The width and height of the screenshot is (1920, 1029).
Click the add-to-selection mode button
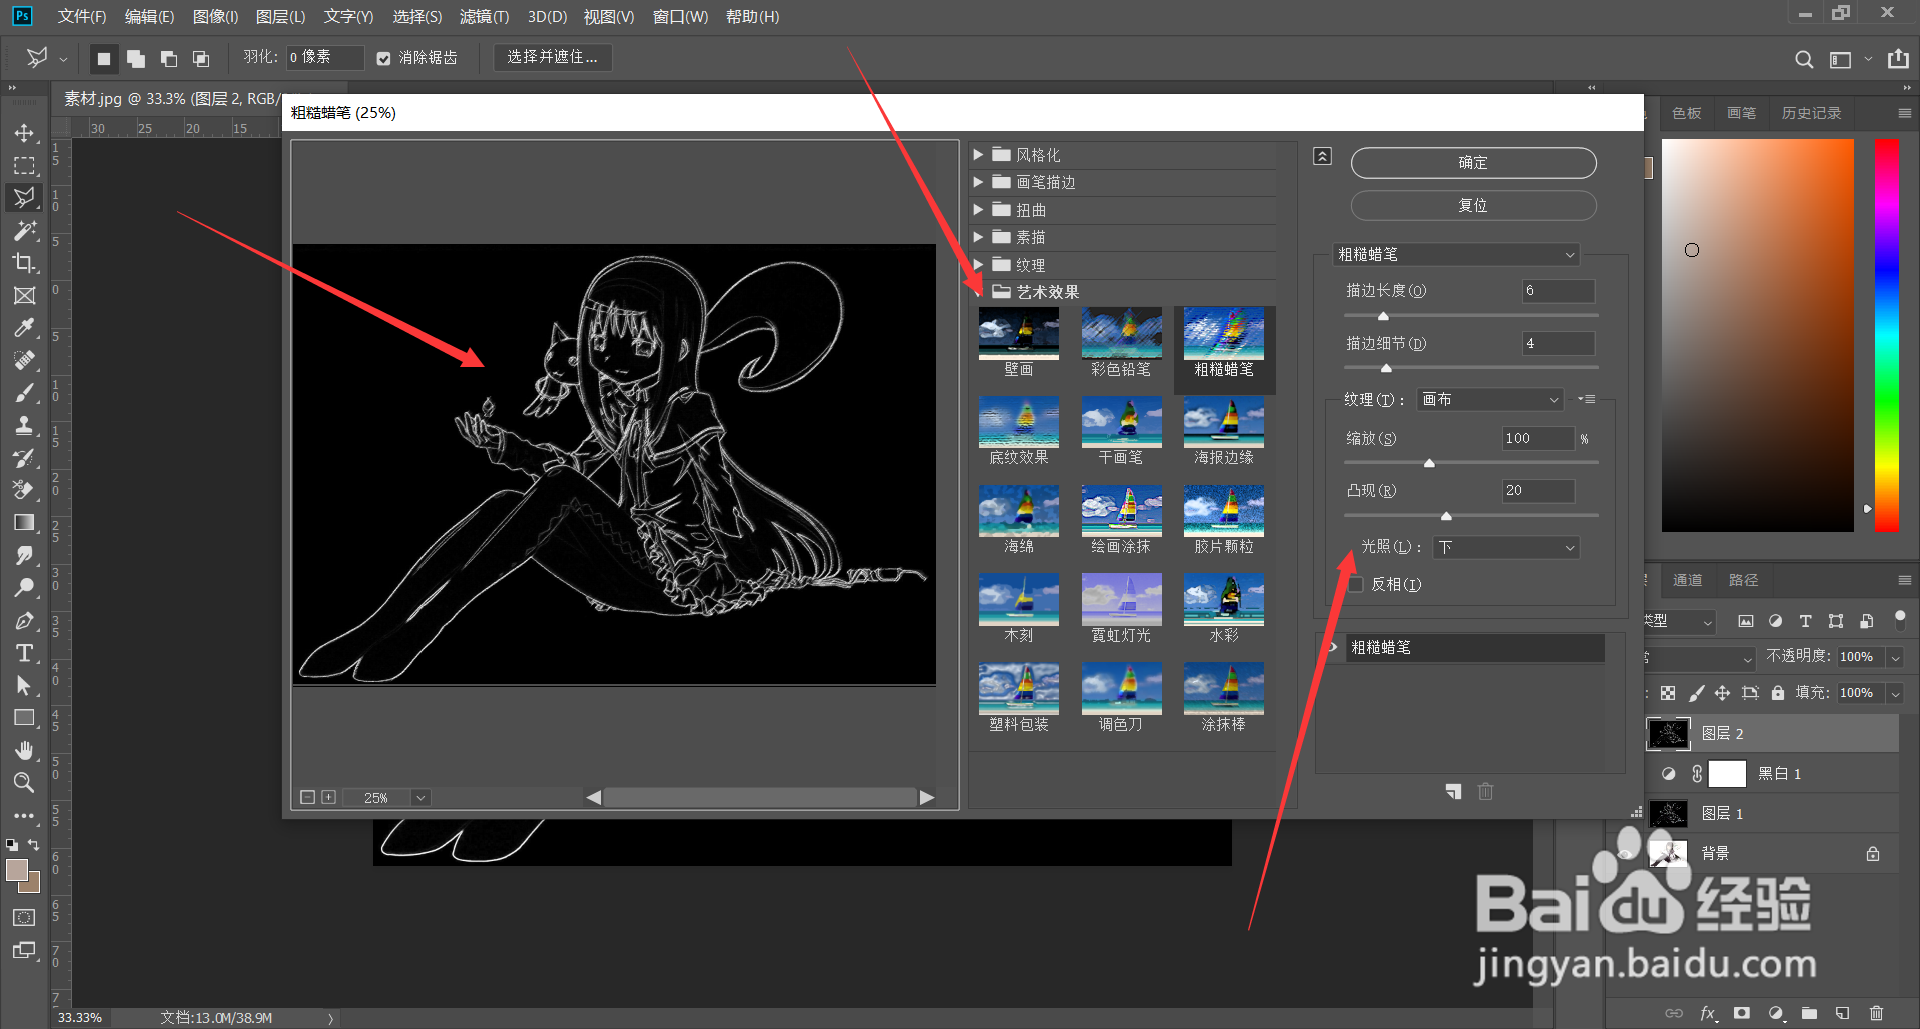[136, 59]
